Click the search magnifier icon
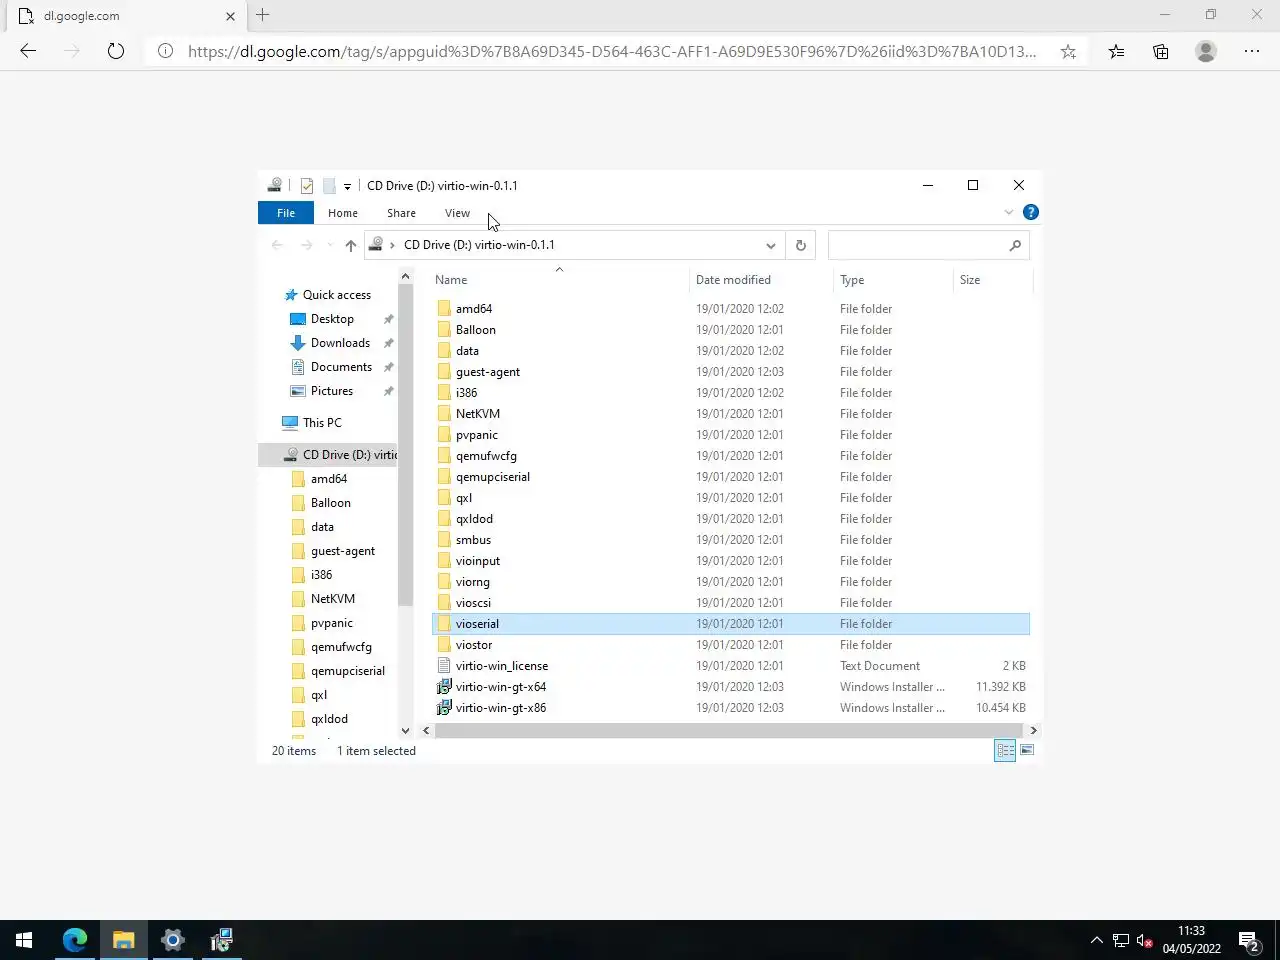The height and width of the screenshot is (960, 1280). pos(1016,245)
